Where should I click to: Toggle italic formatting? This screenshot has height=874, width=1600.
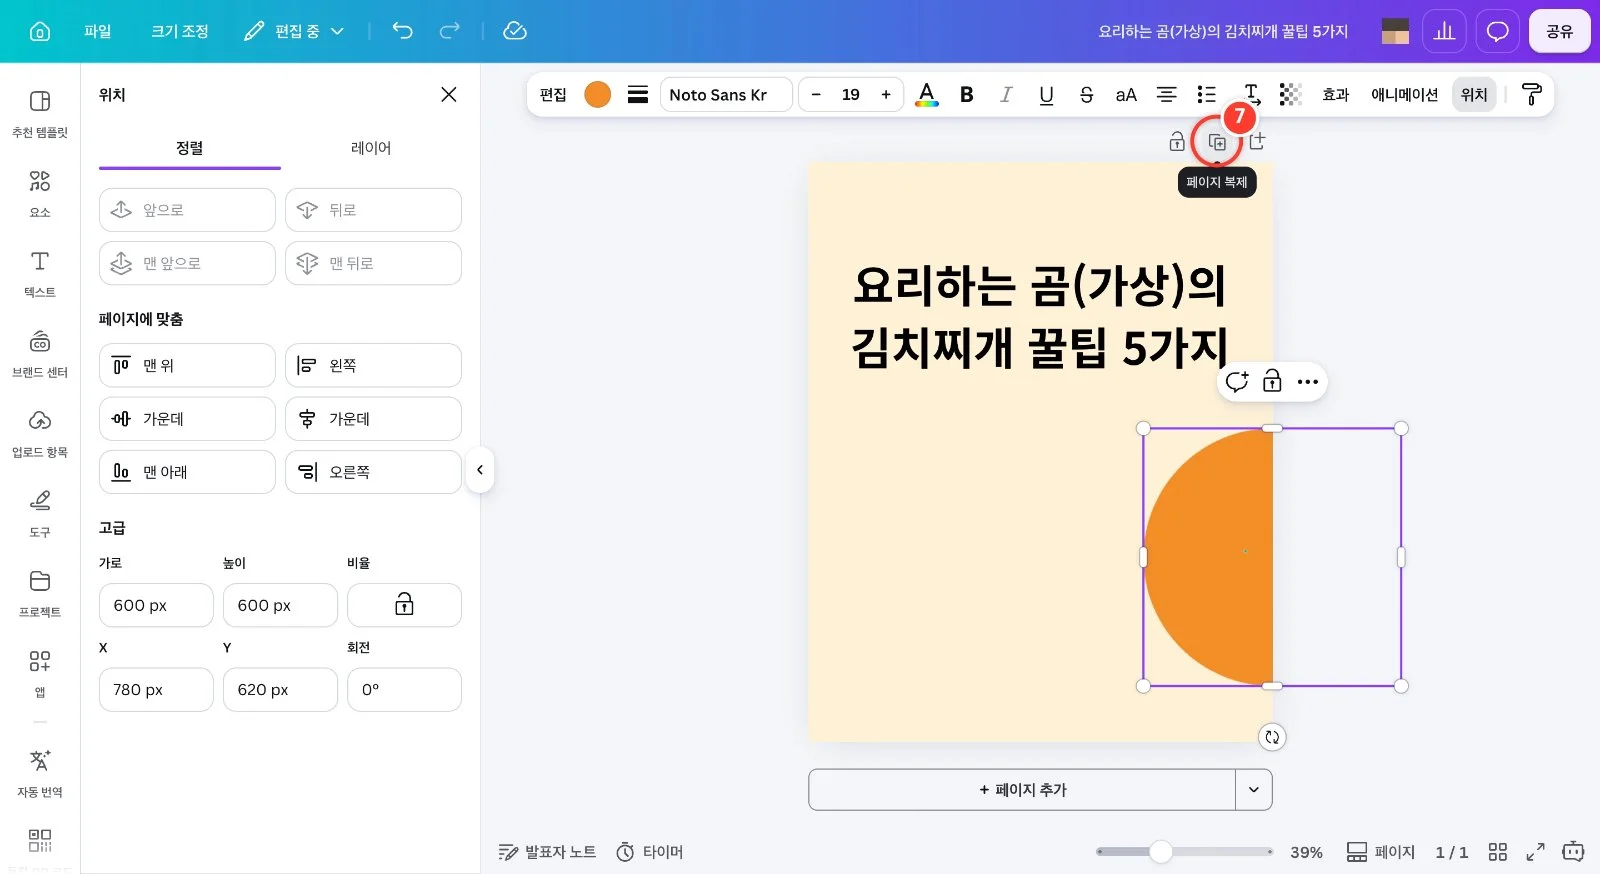(1006, 94)
